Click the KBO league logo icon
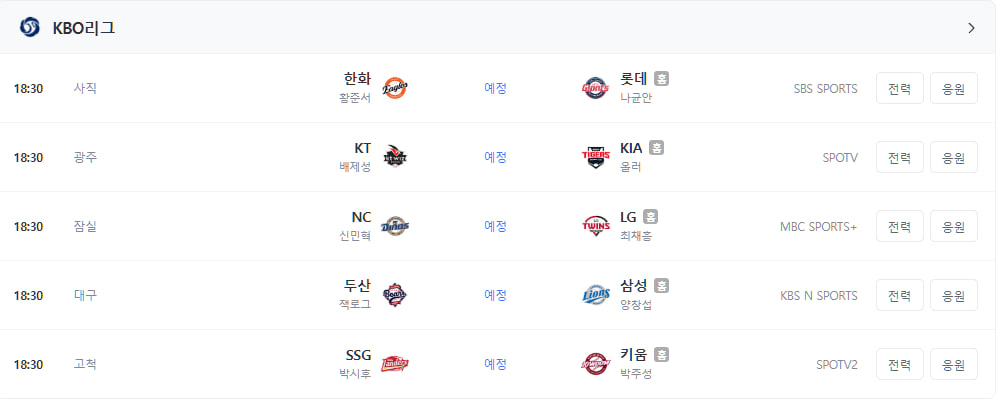The width and height of the screenshot is (1000, 400). pos(29,27)
